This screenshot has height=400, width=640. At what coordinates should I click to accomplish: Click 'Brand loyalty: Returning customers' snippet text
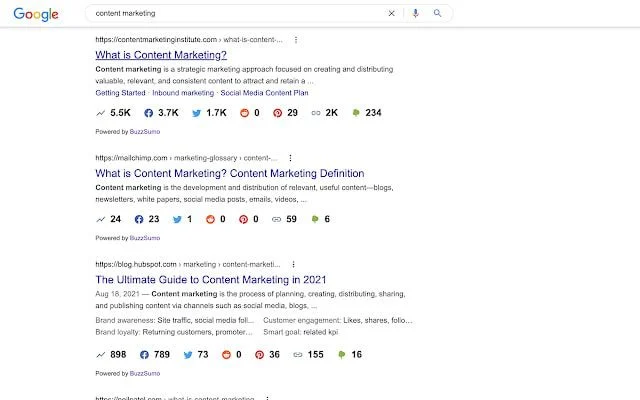[174, 332]
